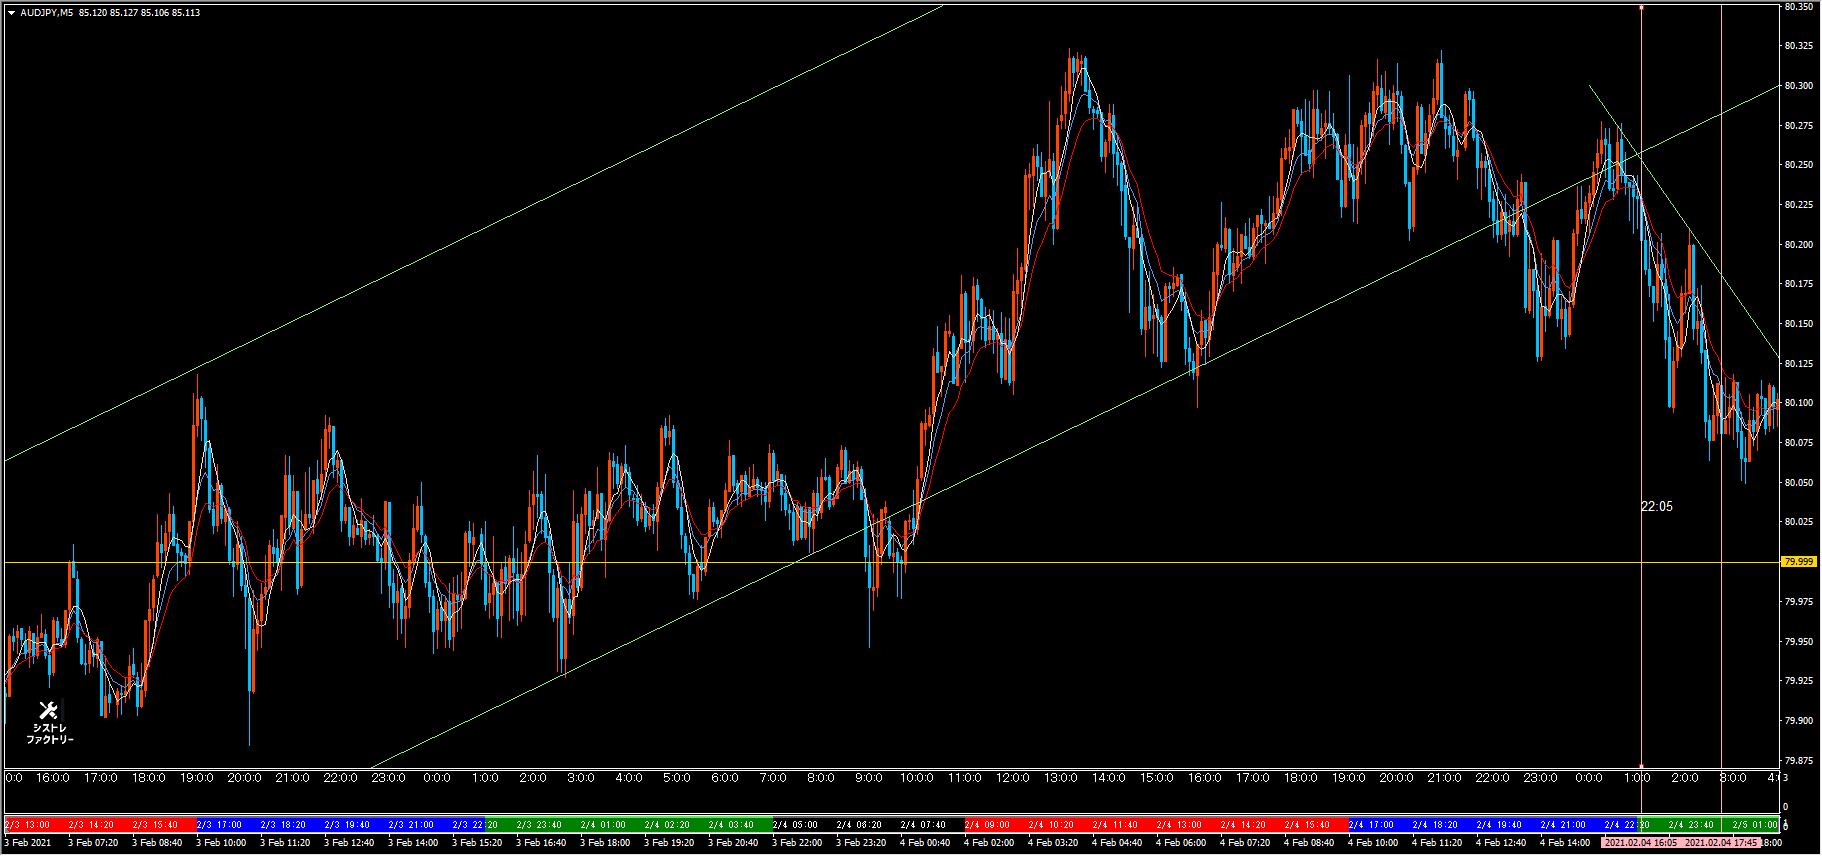
Task: Click the AUDJPY,M5 chart title text
Action: (46, 13)
